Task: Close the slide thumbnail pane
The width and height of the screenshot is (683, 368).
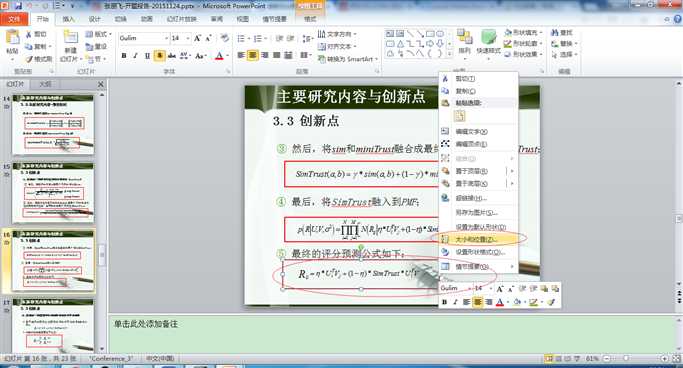Action: click(x=101, y=84)
